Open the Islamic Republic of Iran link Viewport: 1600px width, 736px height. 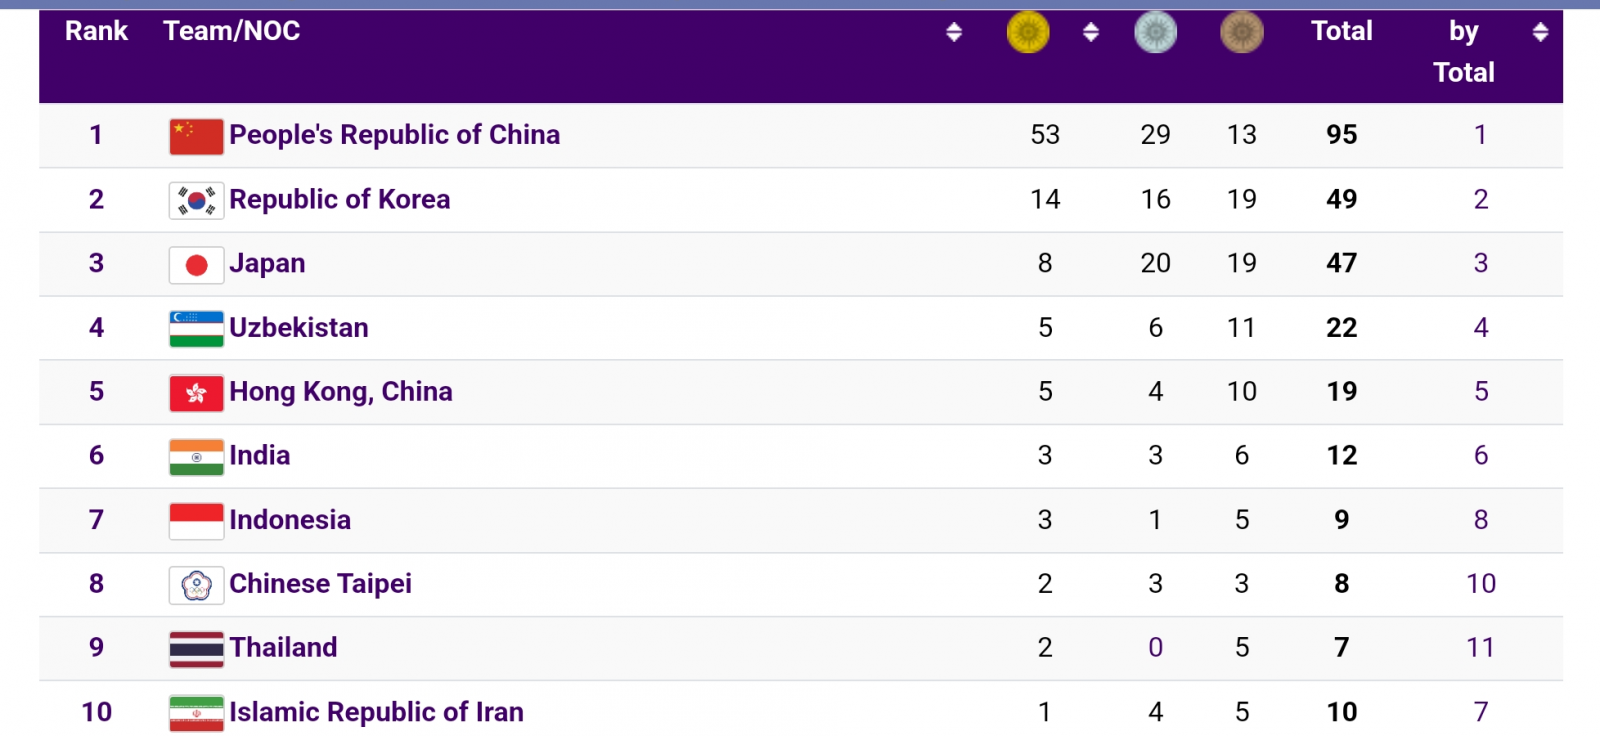[376, 712]
